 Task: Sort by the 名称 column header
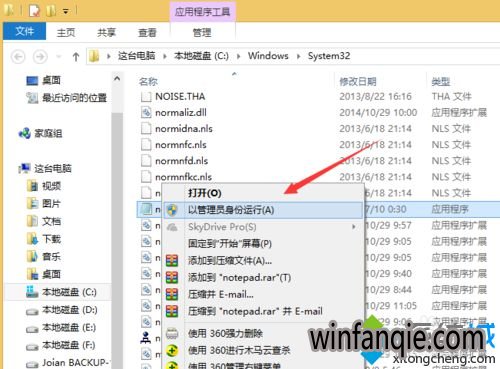tap(148, 81)
